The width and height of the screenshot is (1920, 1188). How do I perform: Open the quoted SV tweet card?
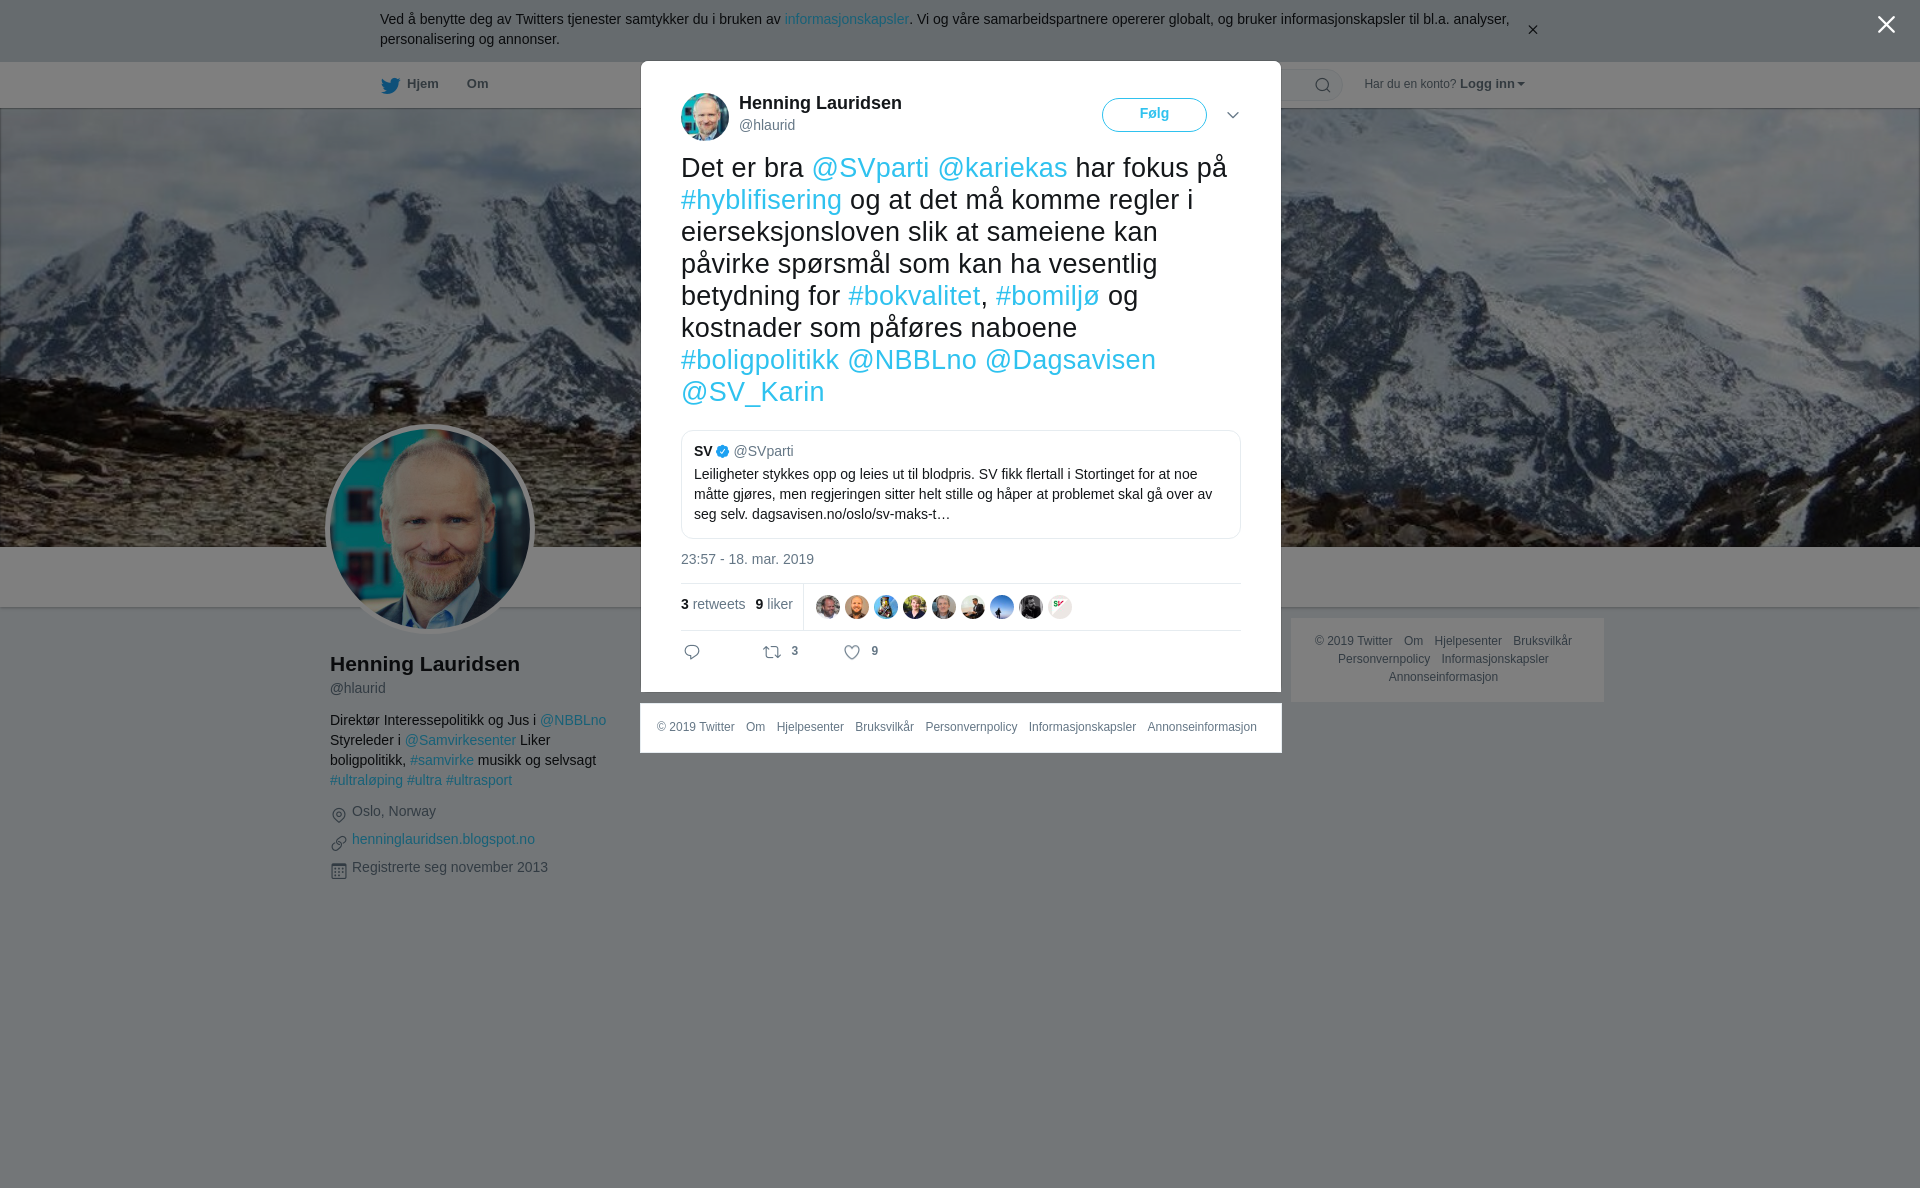point(961,484)
